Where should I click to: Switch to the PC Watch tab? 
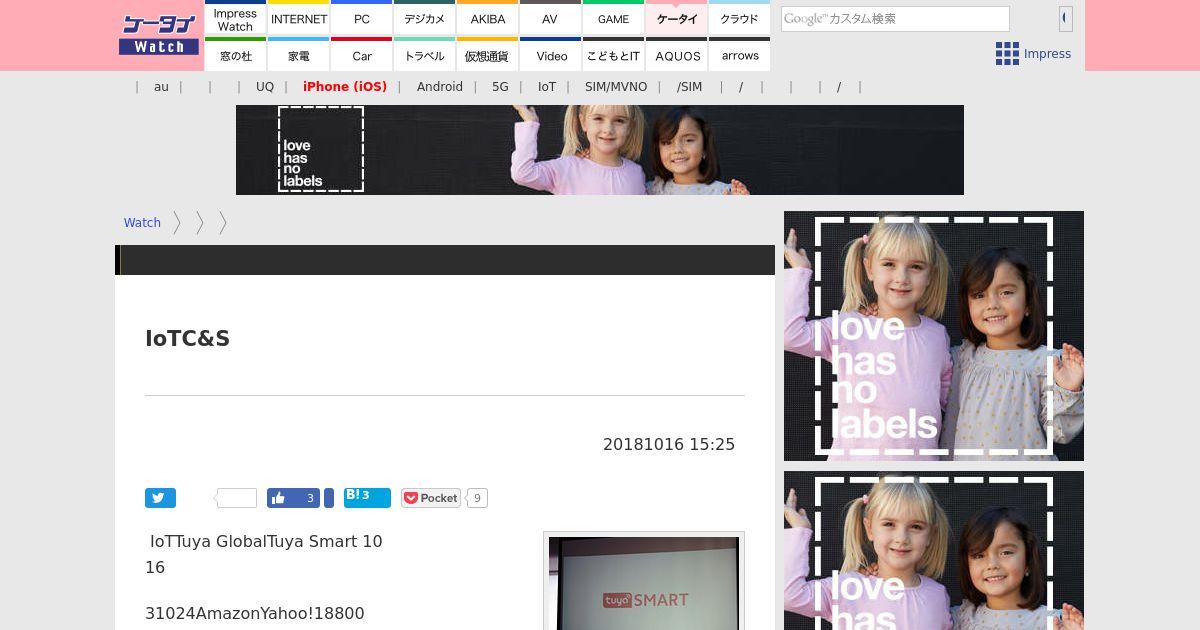(362, 19)
